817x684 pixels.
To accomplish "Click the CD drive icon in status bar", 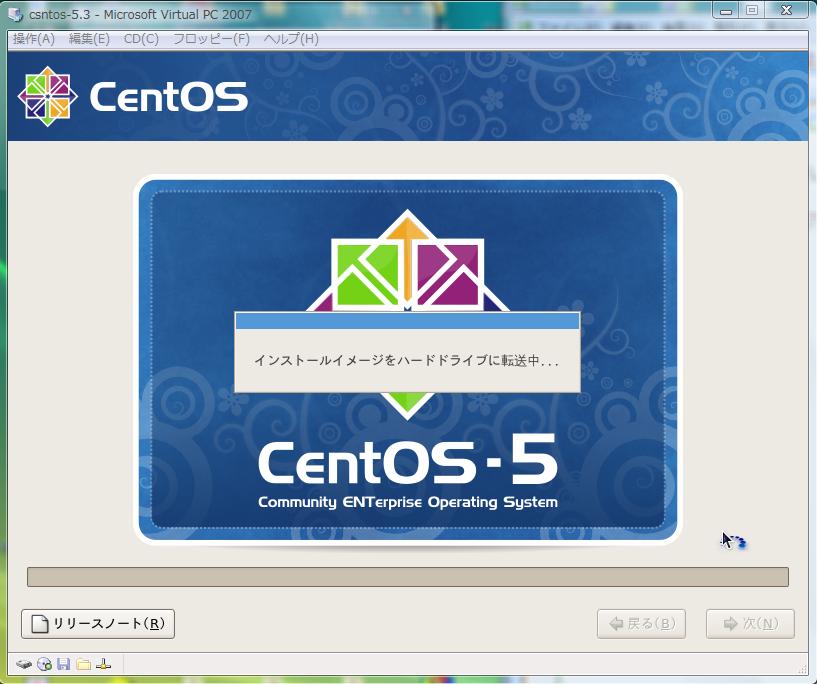I will pos(44,664).
